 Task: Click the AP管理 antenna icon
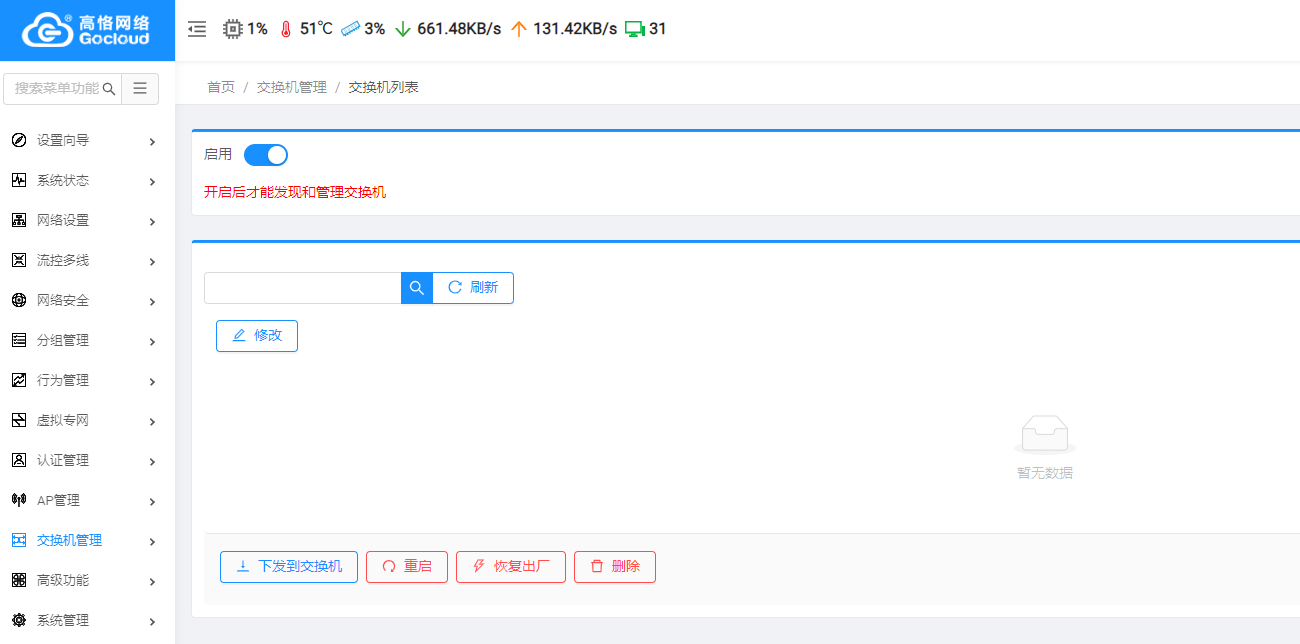[19, 500]
